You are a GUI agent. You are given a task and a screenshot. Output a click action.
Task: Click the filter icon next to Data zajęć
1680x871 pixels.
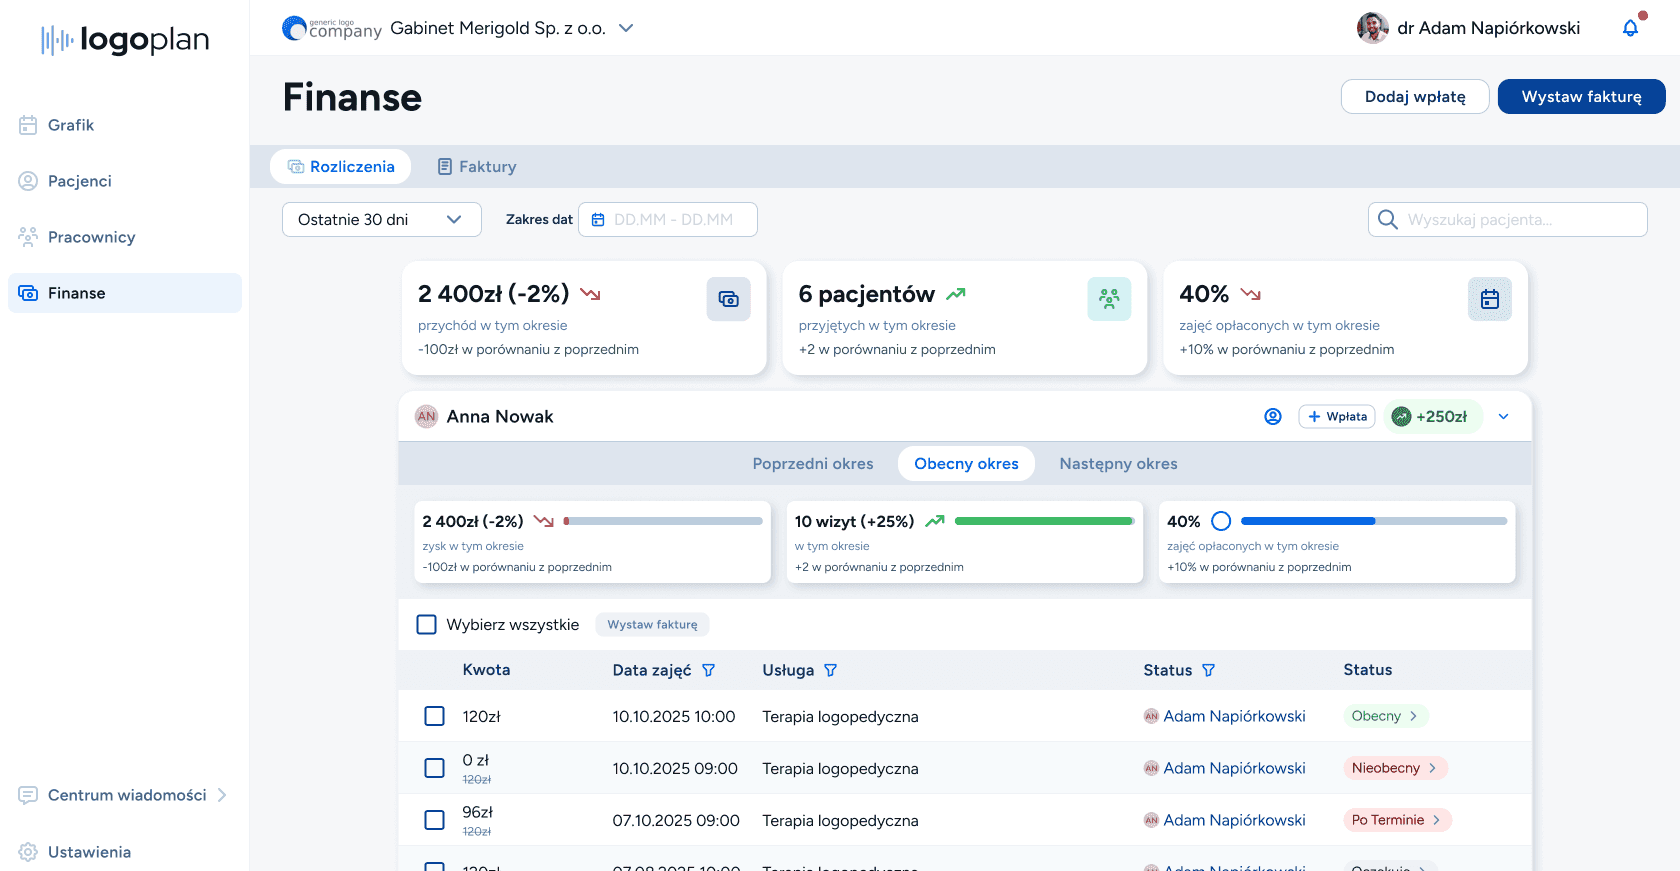[x=708, y=670]
